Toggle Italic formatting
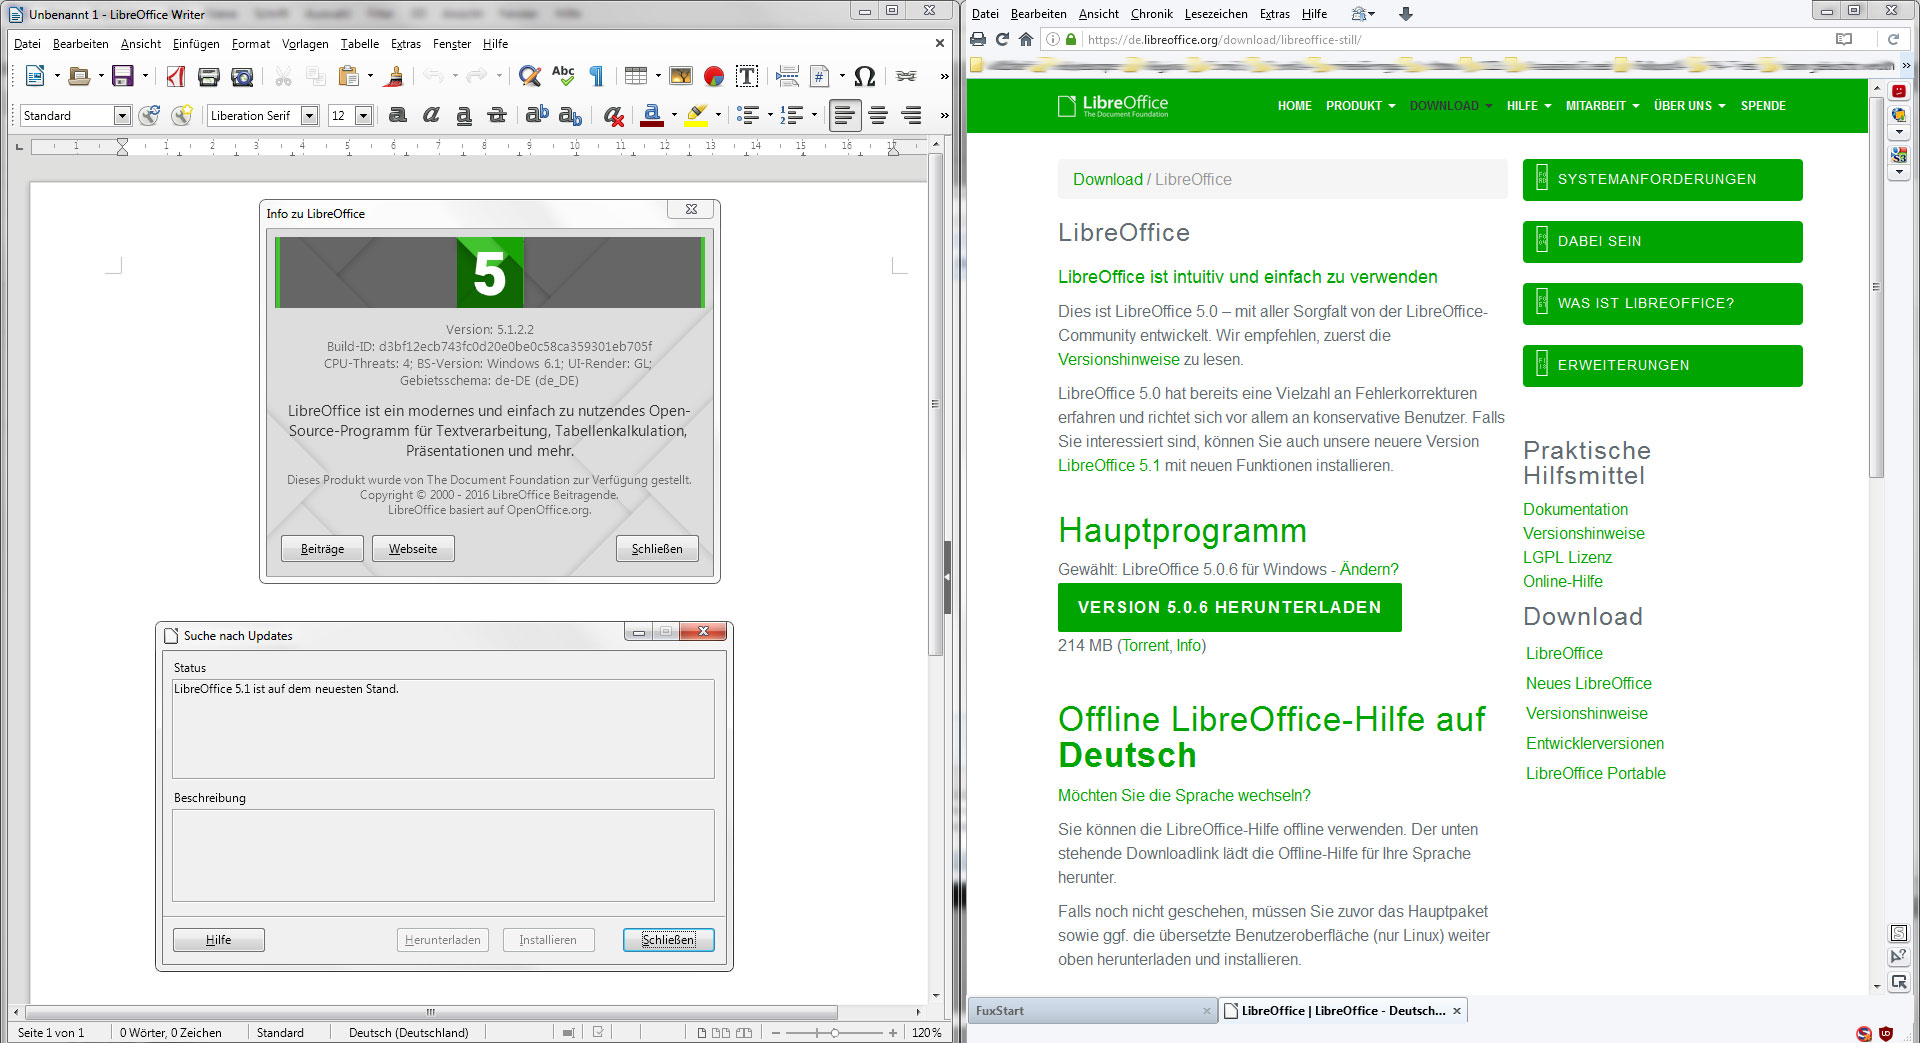The image size is (1920, 1043). (x=431, y=115)
